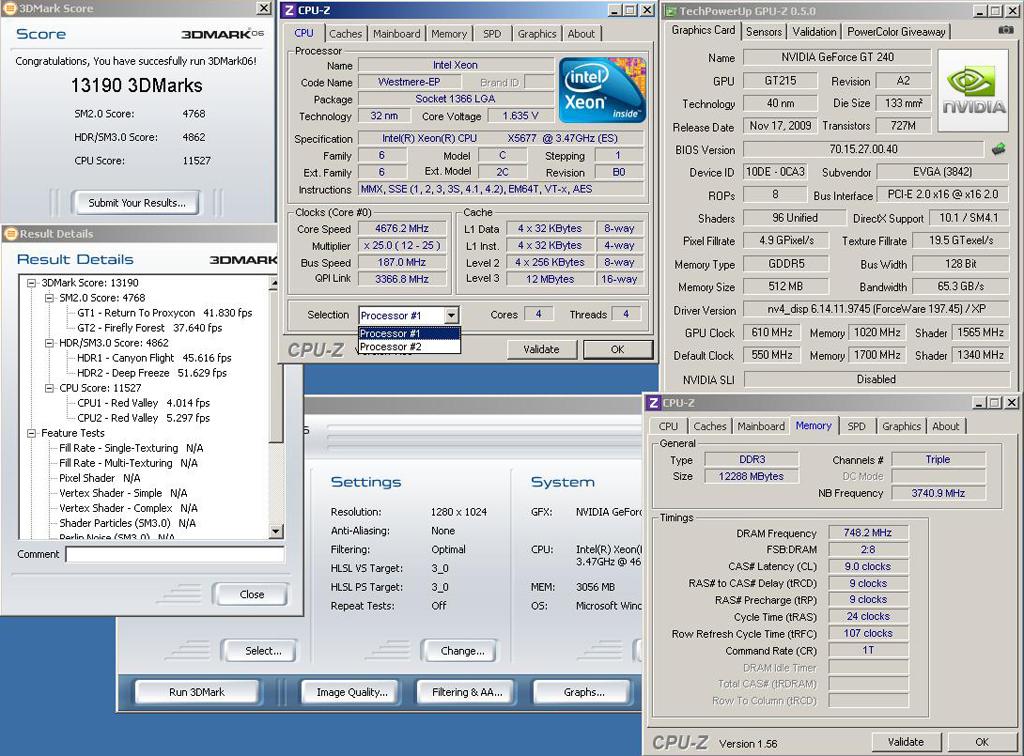Open the SPD tab in the top CPU-Z window
Viewport: 1024px width, 756px height.
[492, 34]
